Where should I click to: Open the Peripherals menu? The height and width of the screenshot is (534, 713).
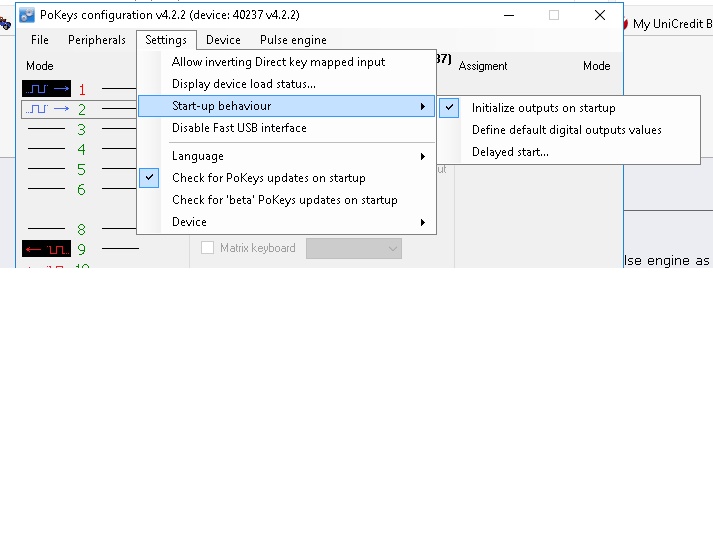pyautogui.click(x=97, y=40)
